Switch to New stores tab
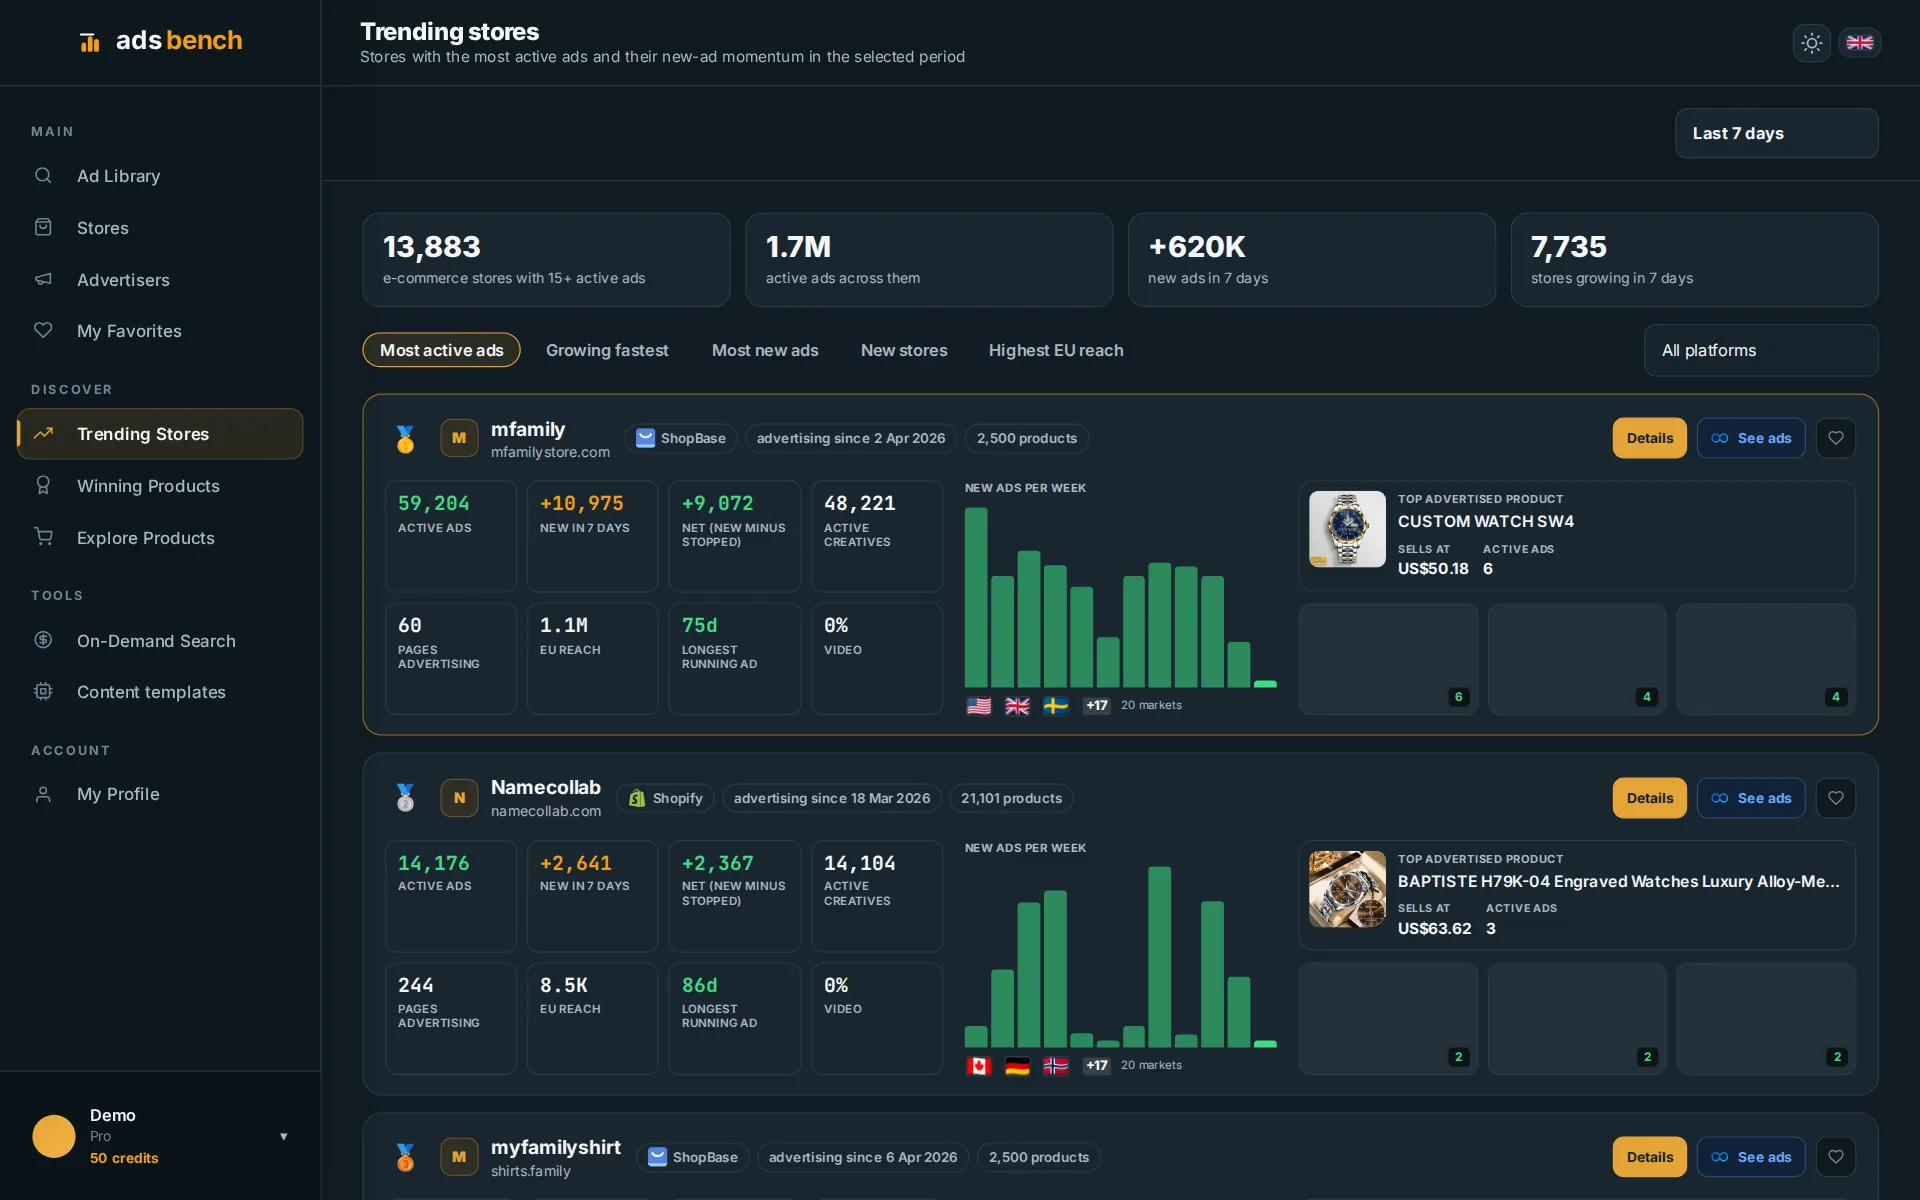 click(904, 350)
